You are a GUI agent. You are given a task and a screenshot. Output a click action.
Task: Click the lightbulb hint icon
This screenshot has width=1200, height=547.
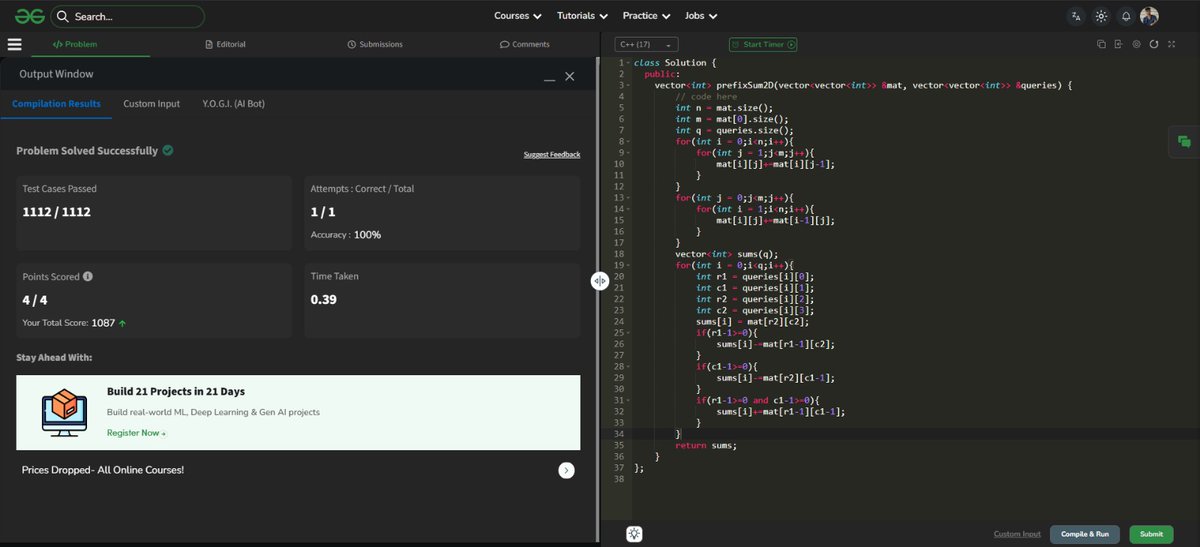634,534
